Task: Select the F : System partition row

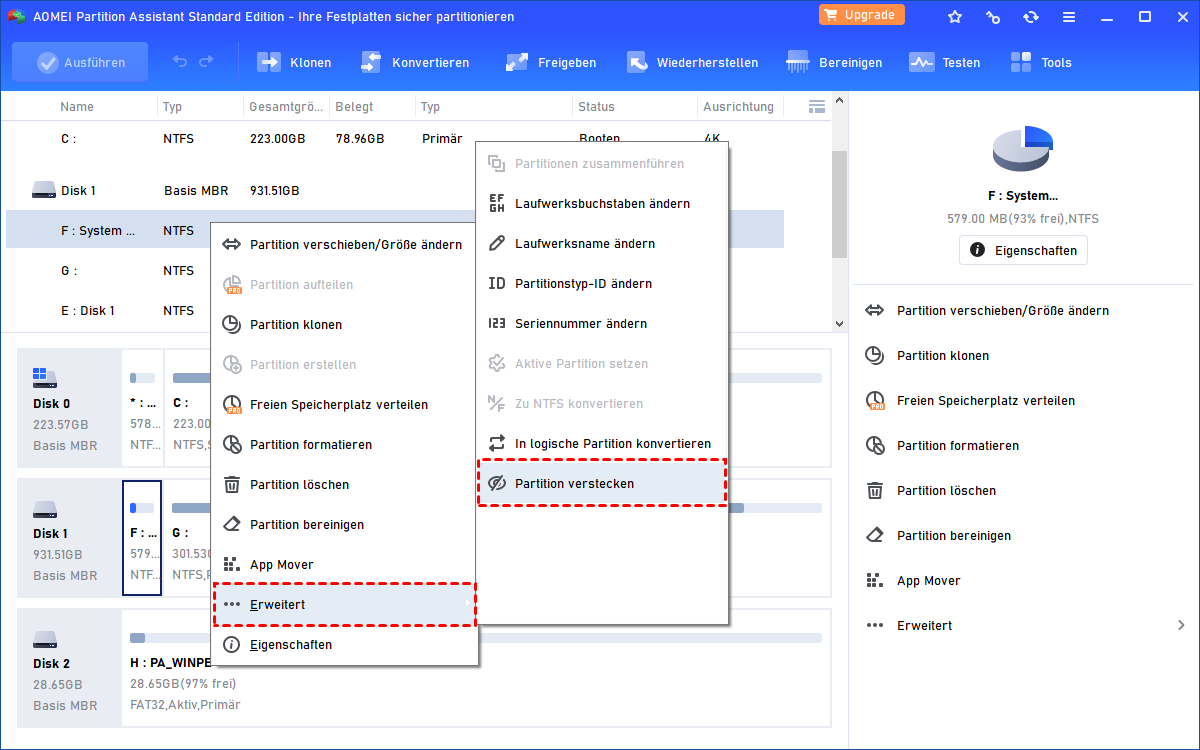Action: point(108,230)
